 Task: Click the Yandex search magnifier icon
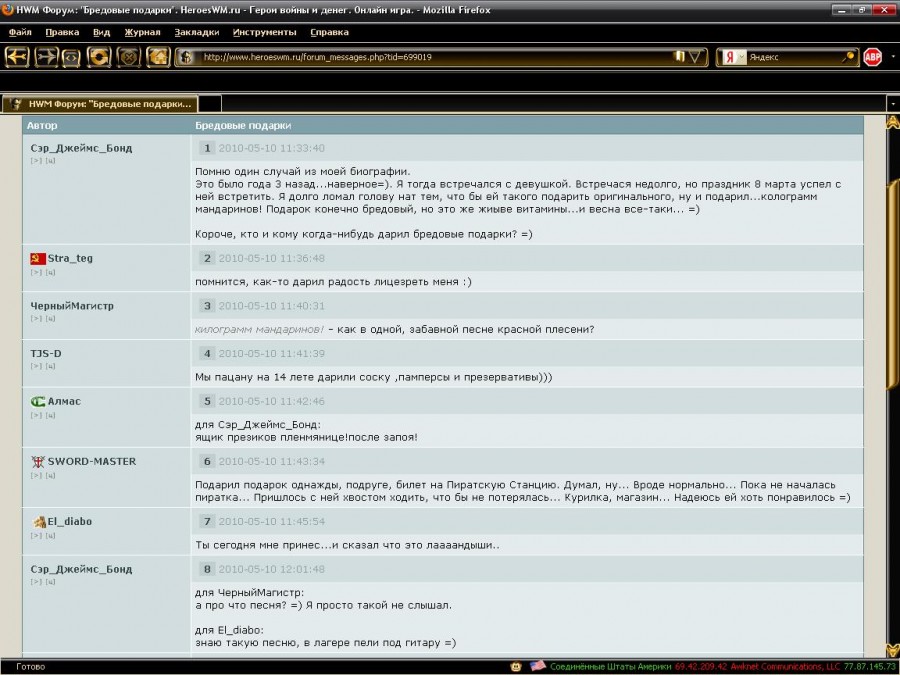(x=848, y=57)
